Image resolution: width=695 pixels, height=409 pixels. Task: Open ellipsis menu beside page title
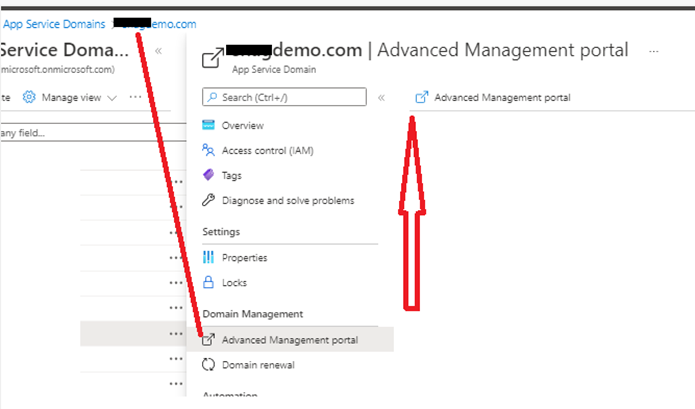coord(653,51)
